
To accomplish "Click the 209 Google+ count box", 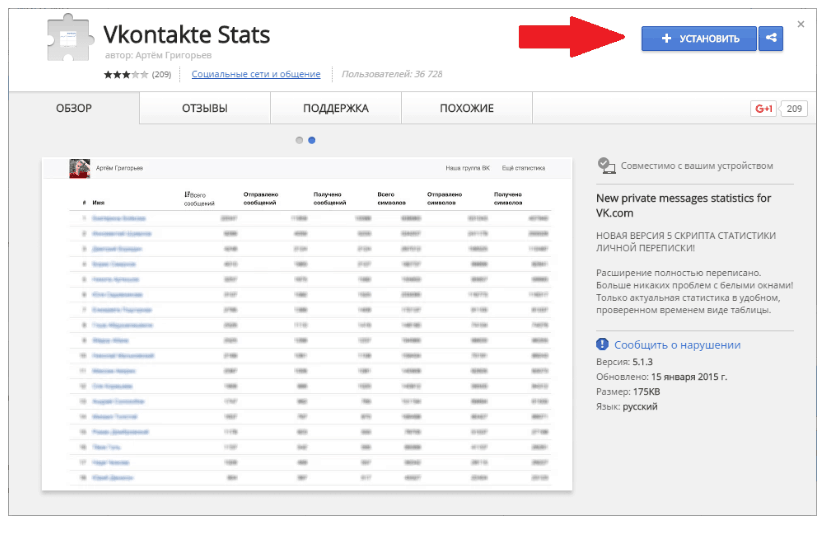I will pos(794,109).
